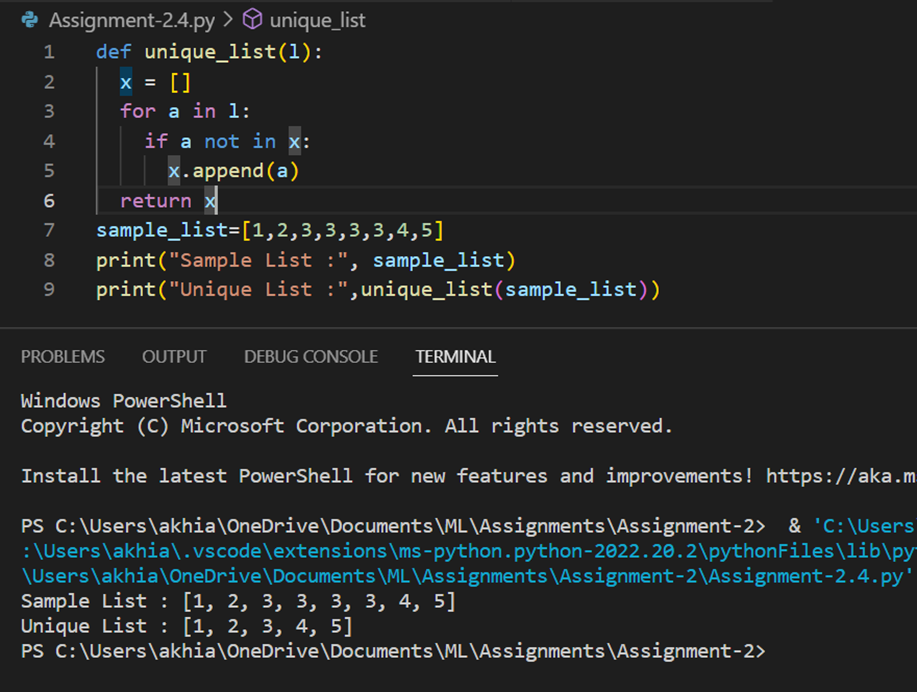Click the Python file icon in the breadcrumb
Image resolution: width=917 pixels, height=692 pixels.
[x=30, y=19]
